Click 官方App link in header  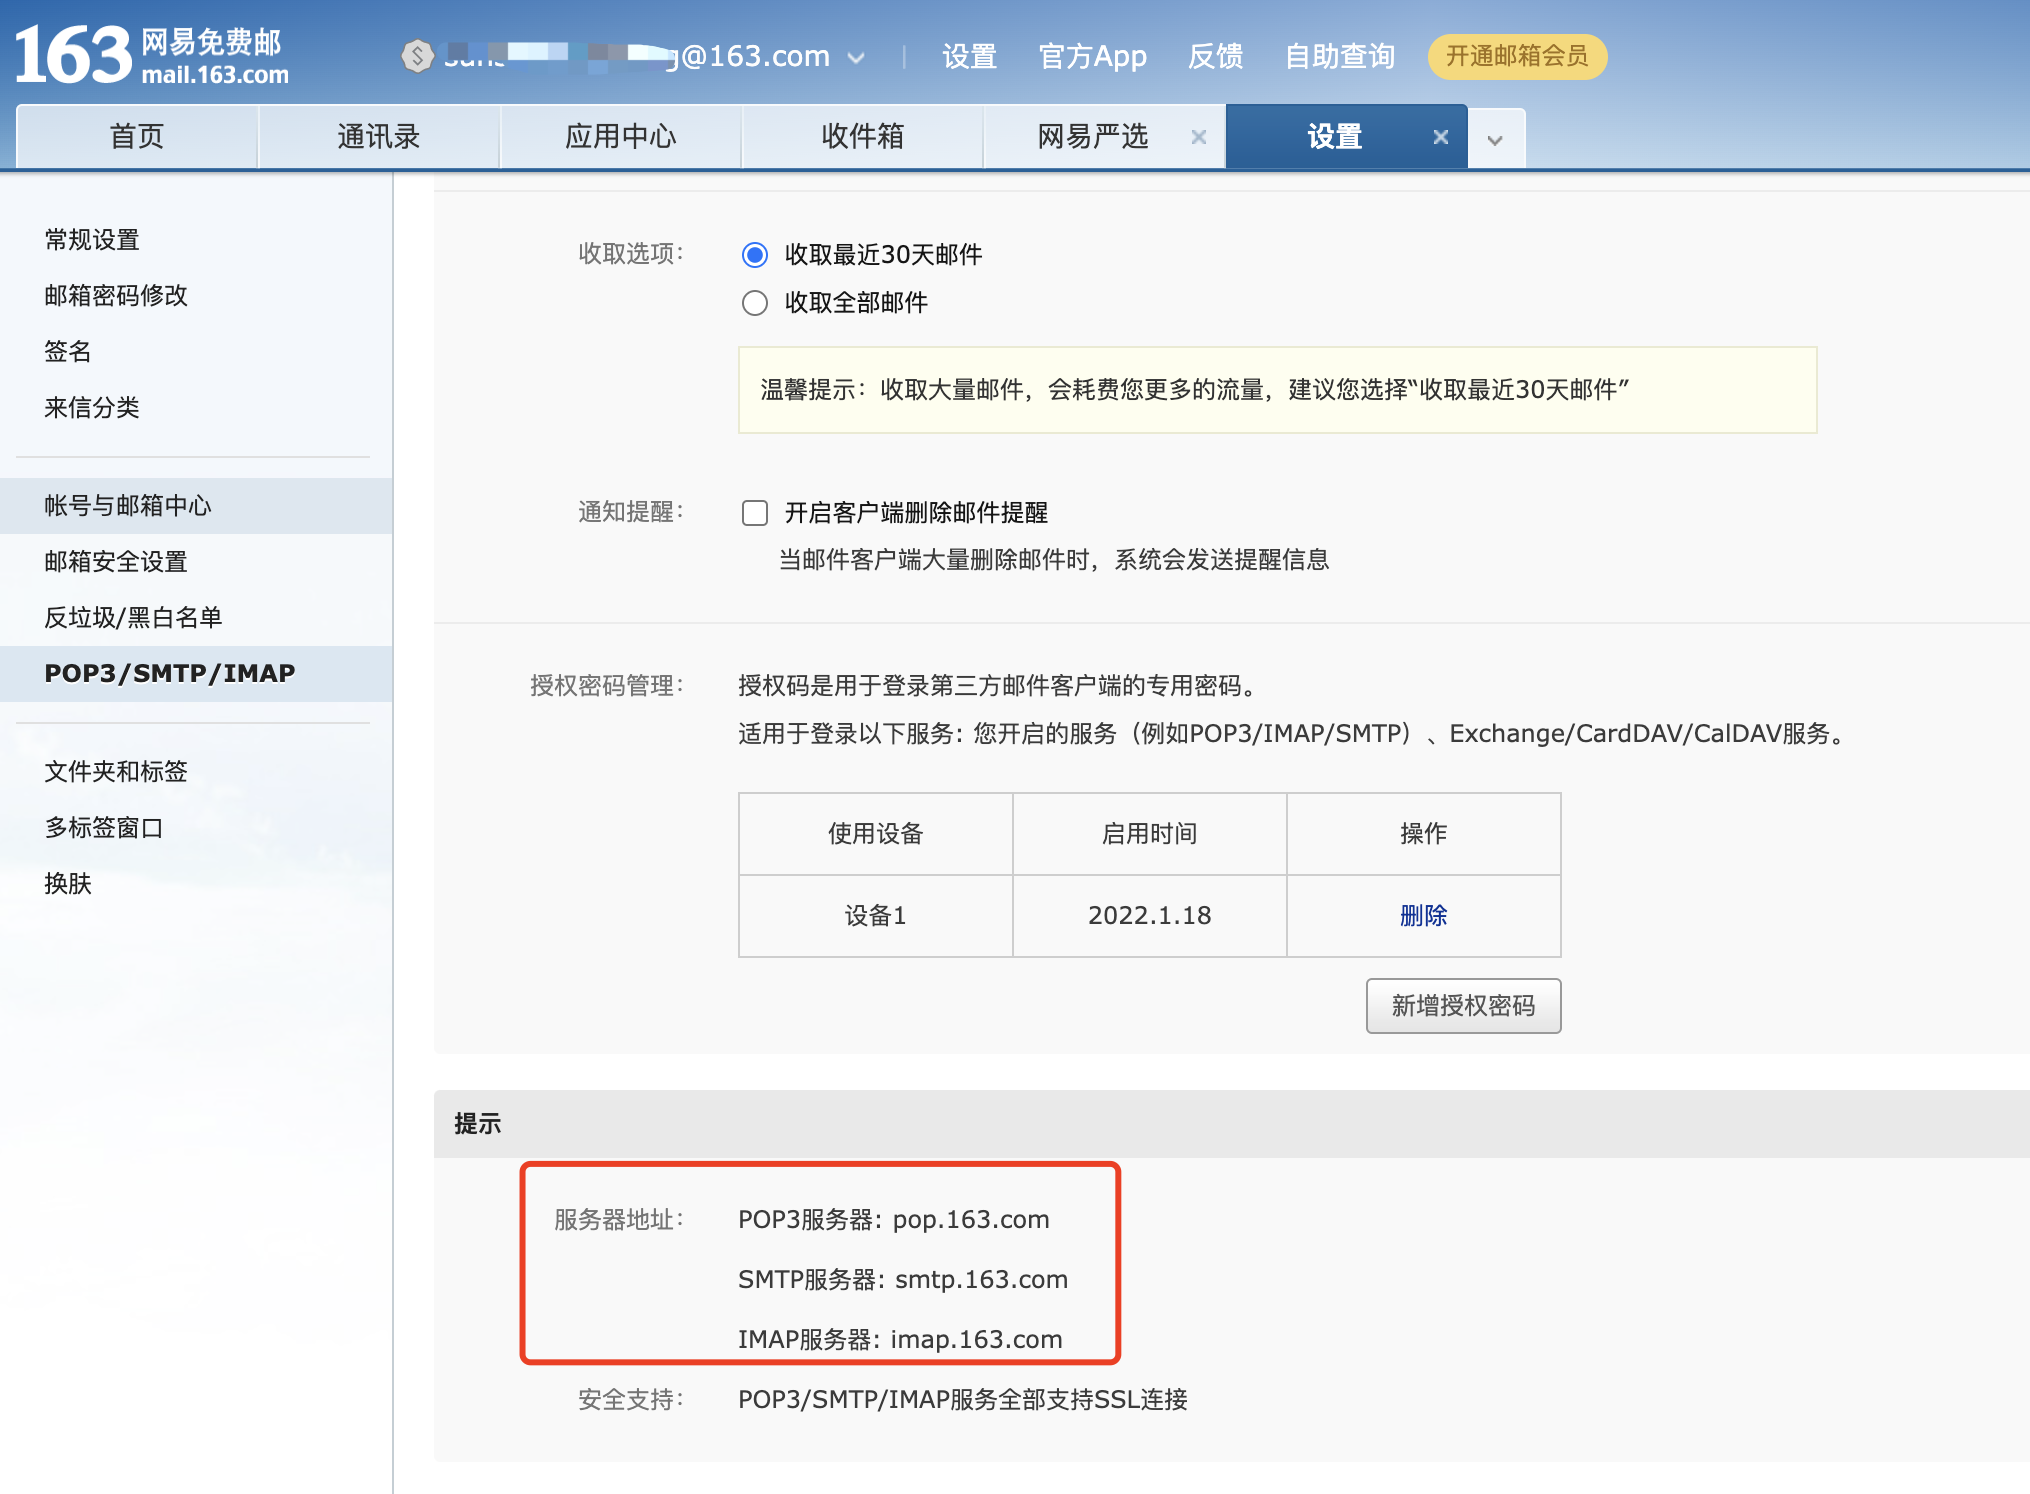coord(1092,56)
